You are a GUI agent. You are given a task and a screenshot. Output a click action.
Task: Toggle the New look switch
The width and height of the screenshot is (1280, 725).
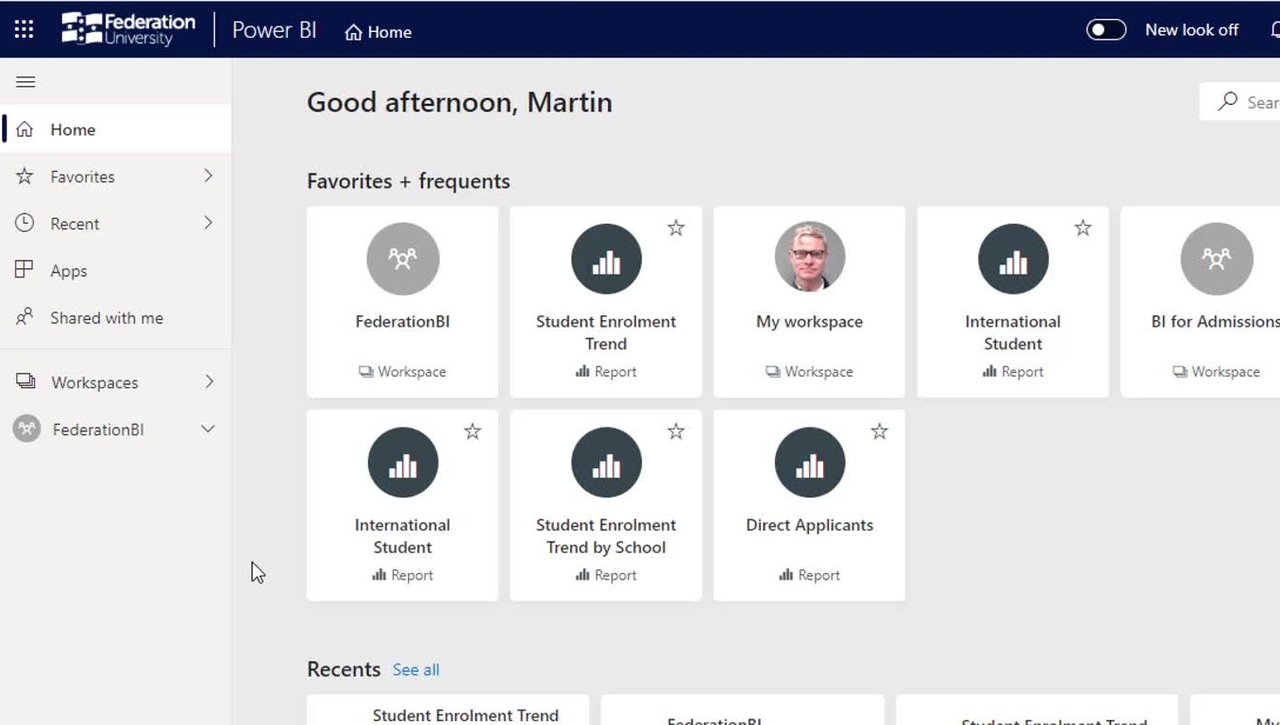[x=1106, y=30]
